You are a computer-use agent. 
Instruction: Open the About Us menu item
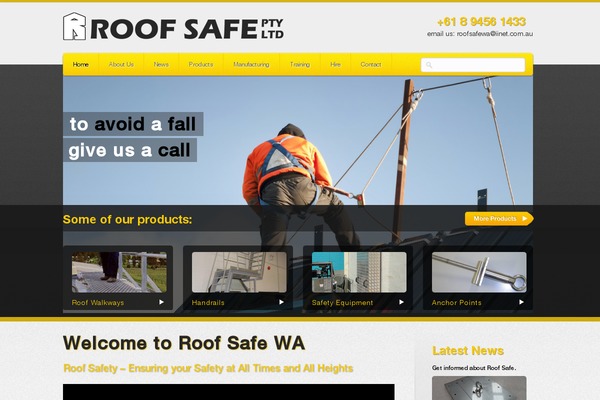(121, 64)
